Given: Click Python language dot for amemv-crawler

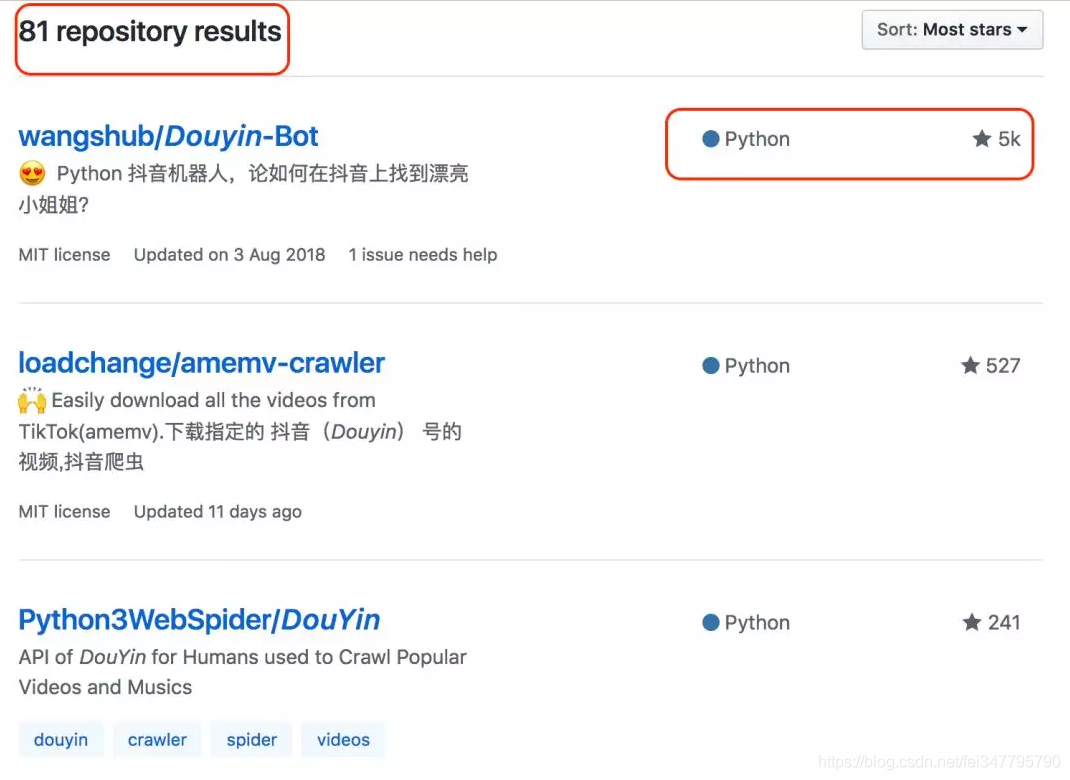Looking at the screenshot, I should click(x=710, y=365).
